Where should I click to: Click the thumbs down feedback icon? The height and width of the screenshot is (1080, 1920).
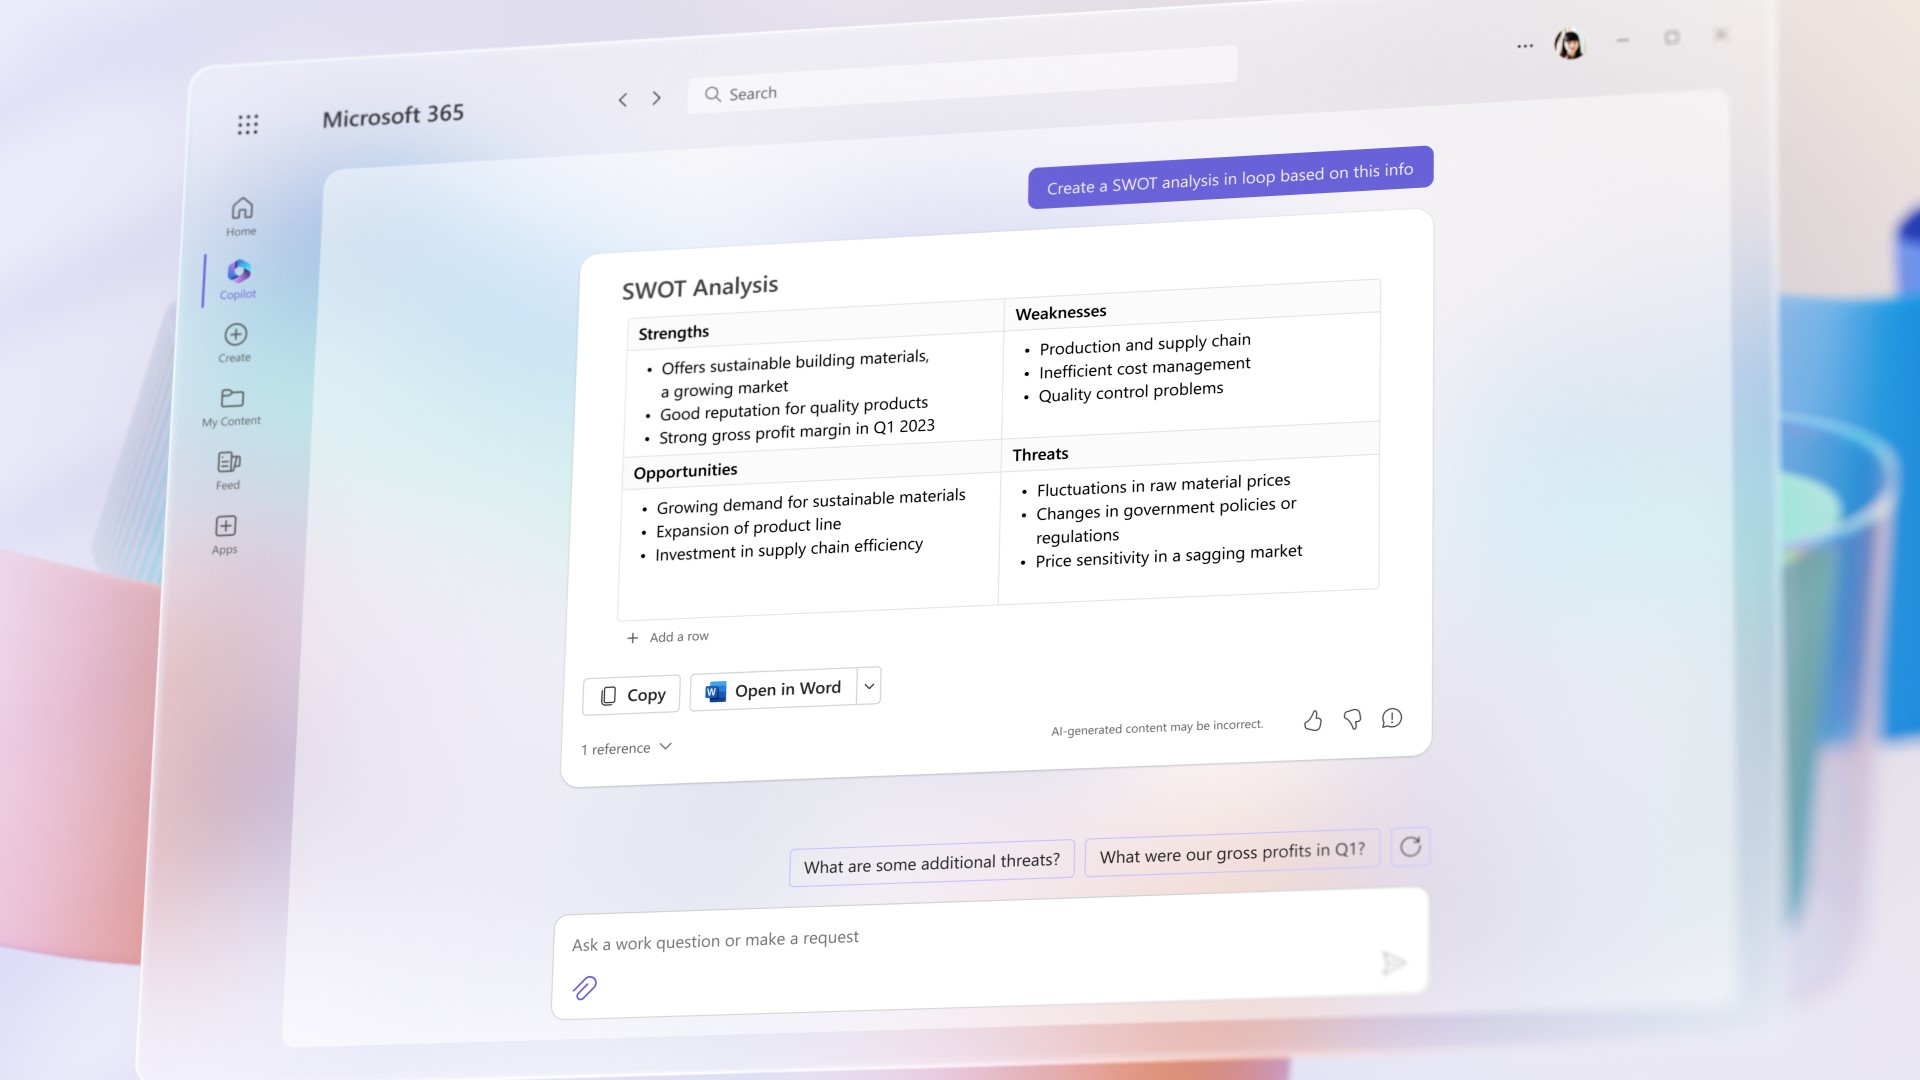pos(1352,719)
